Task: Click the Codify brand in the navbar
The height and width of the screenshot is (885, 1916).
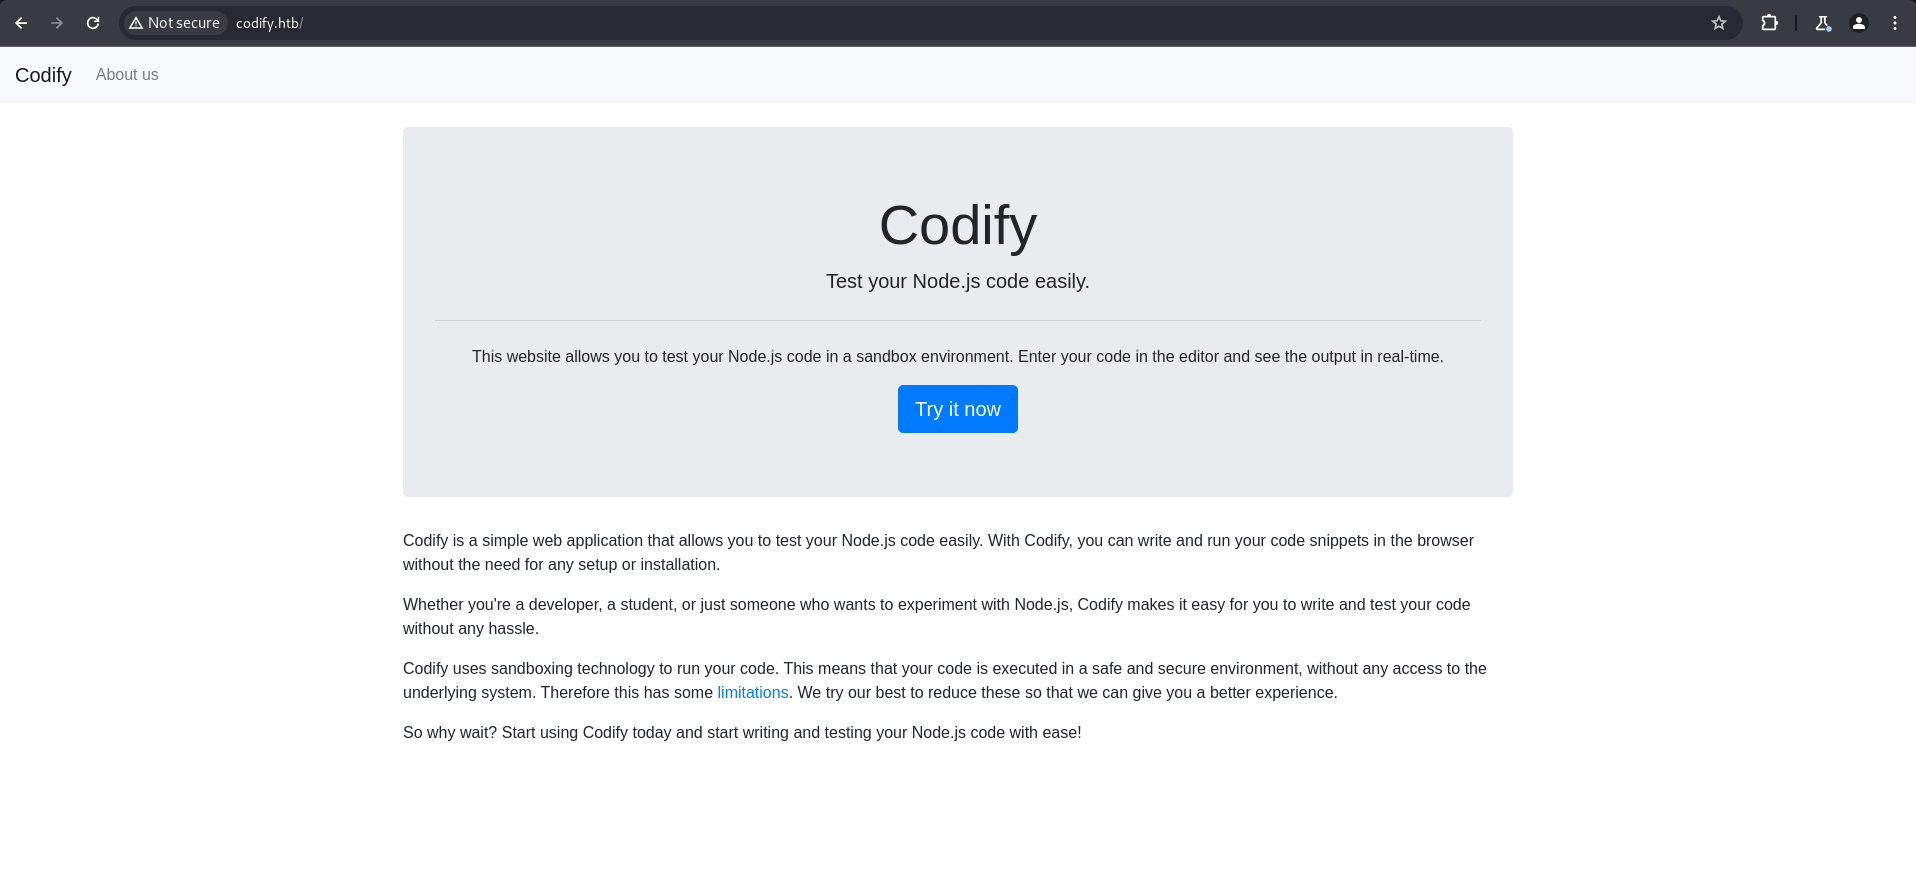Action: (43, 75)
